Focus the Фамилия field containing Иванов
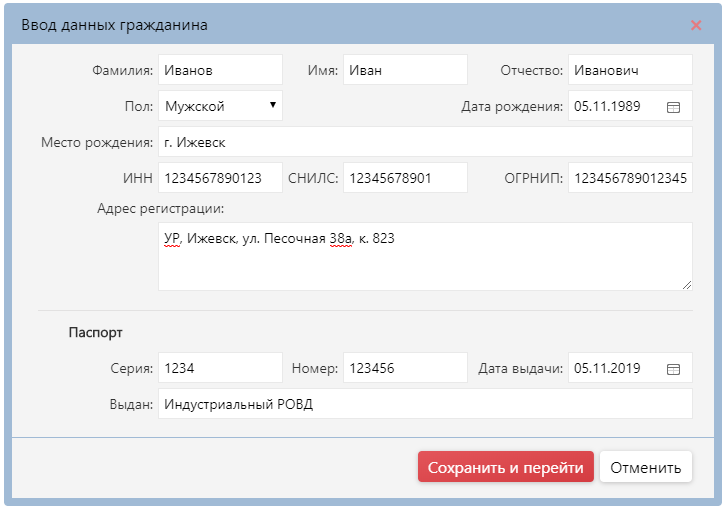 coord(220,70)
